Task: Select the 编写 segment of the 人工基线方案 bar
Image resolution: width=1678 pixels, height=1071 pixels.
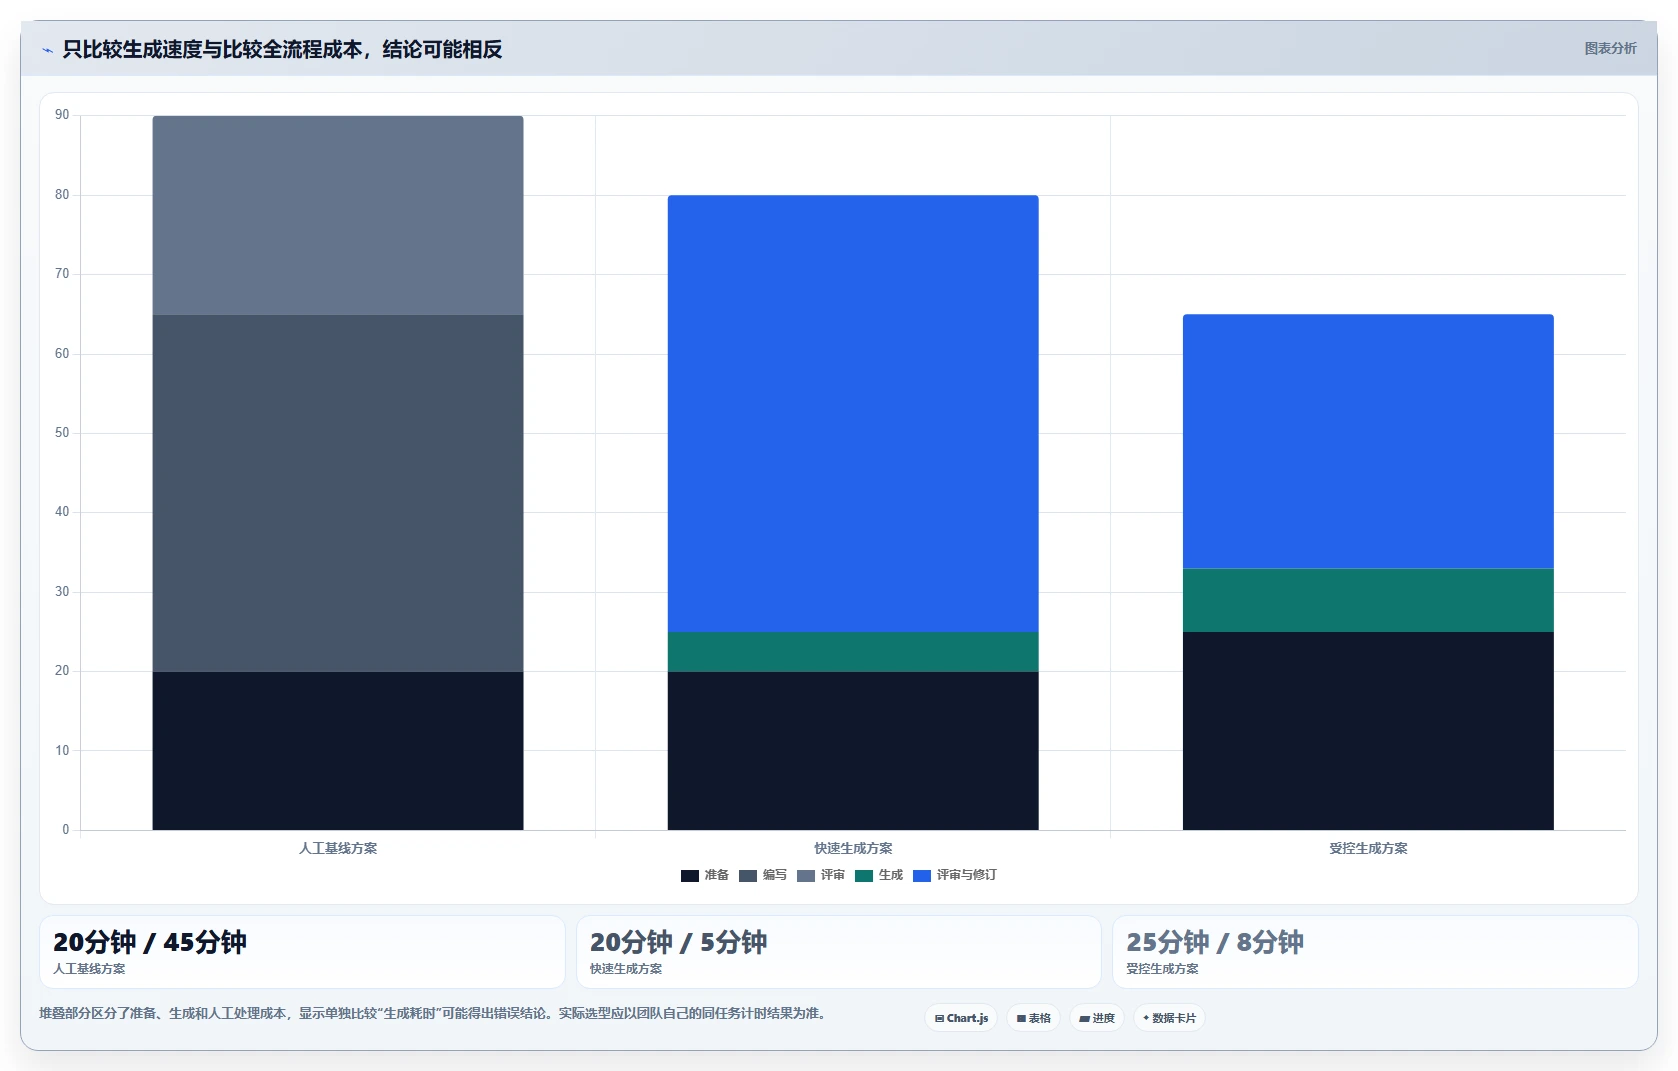Action: tap(338, 493)
